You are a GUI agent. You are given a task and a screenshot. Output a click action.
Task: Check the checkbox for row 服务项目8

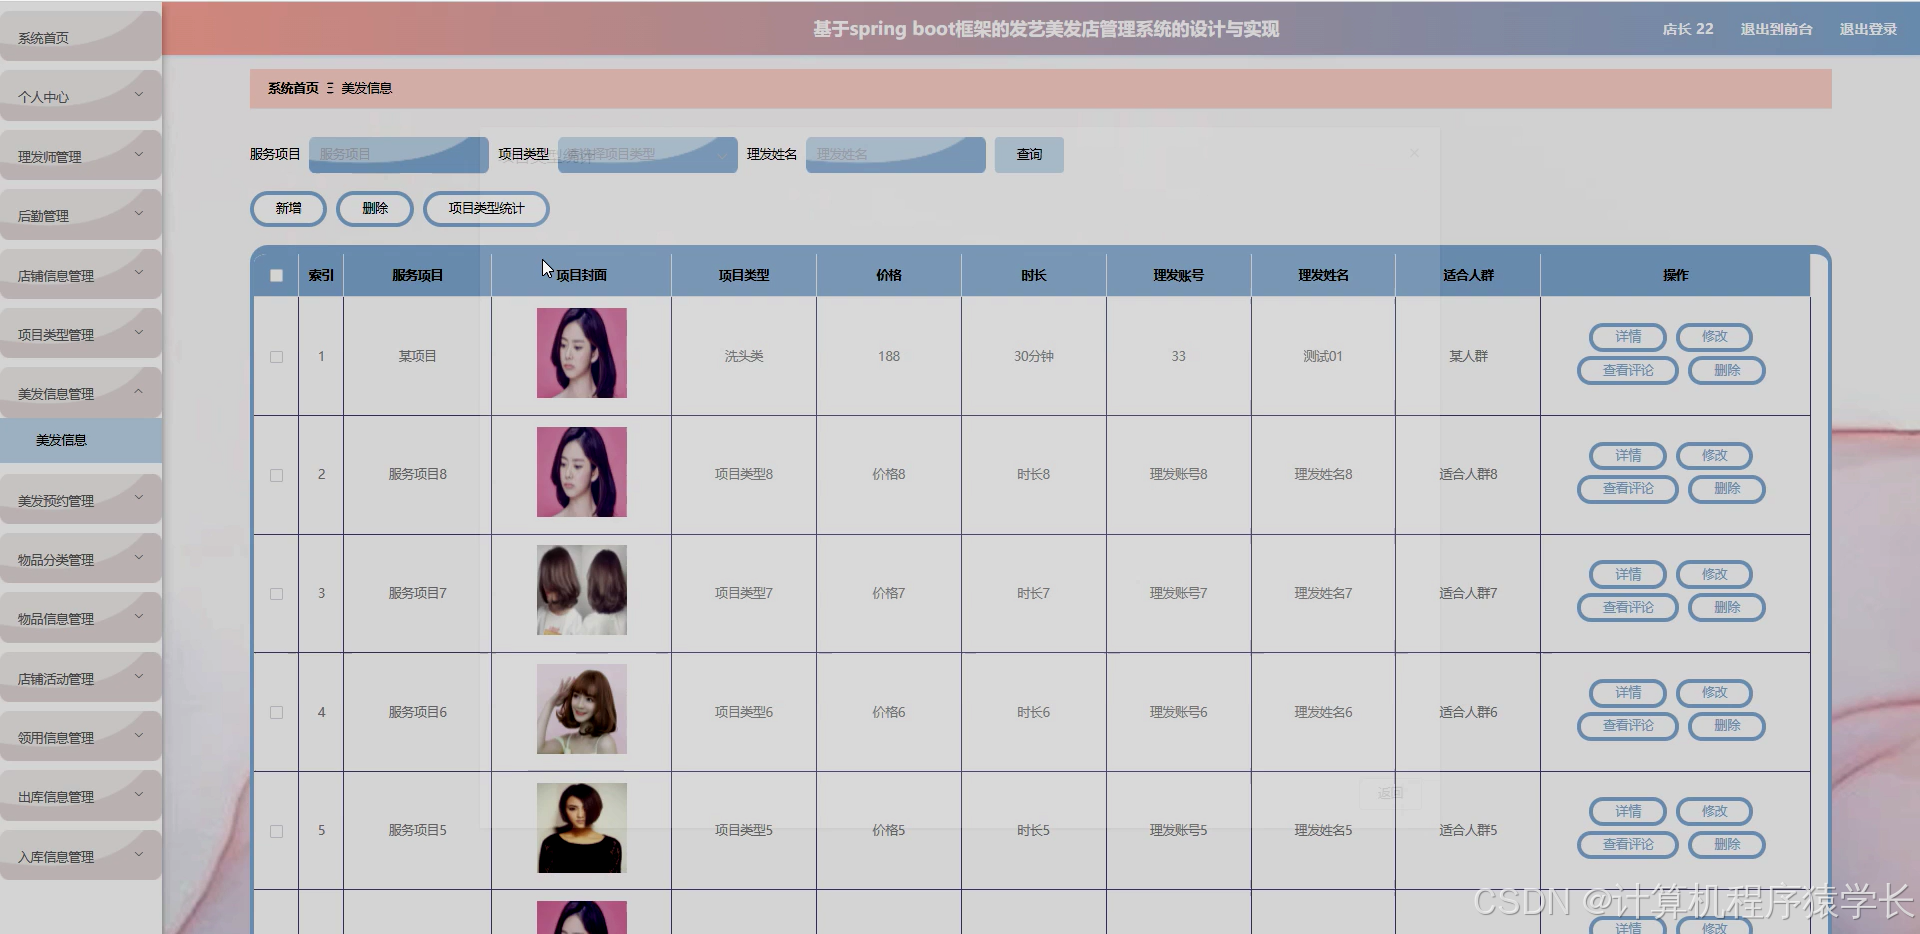tap(276, 475)
